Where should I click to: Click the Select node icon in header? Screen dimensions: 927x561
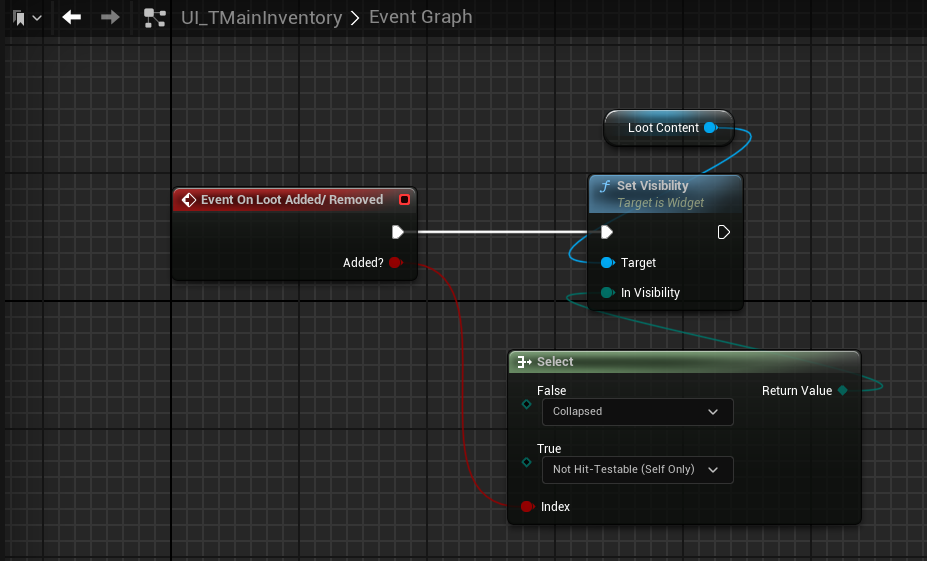tap(524, 362)
